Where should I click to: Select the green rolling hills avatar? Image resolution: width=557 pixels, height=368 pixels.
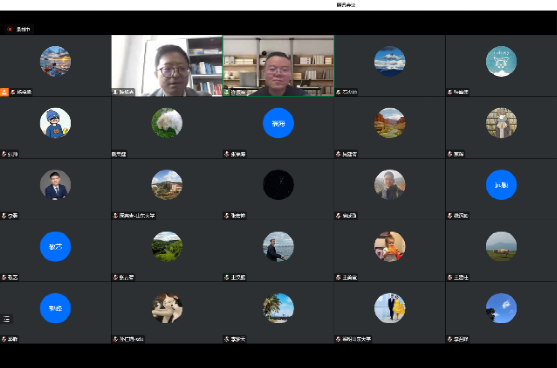(x=167, y=247)
